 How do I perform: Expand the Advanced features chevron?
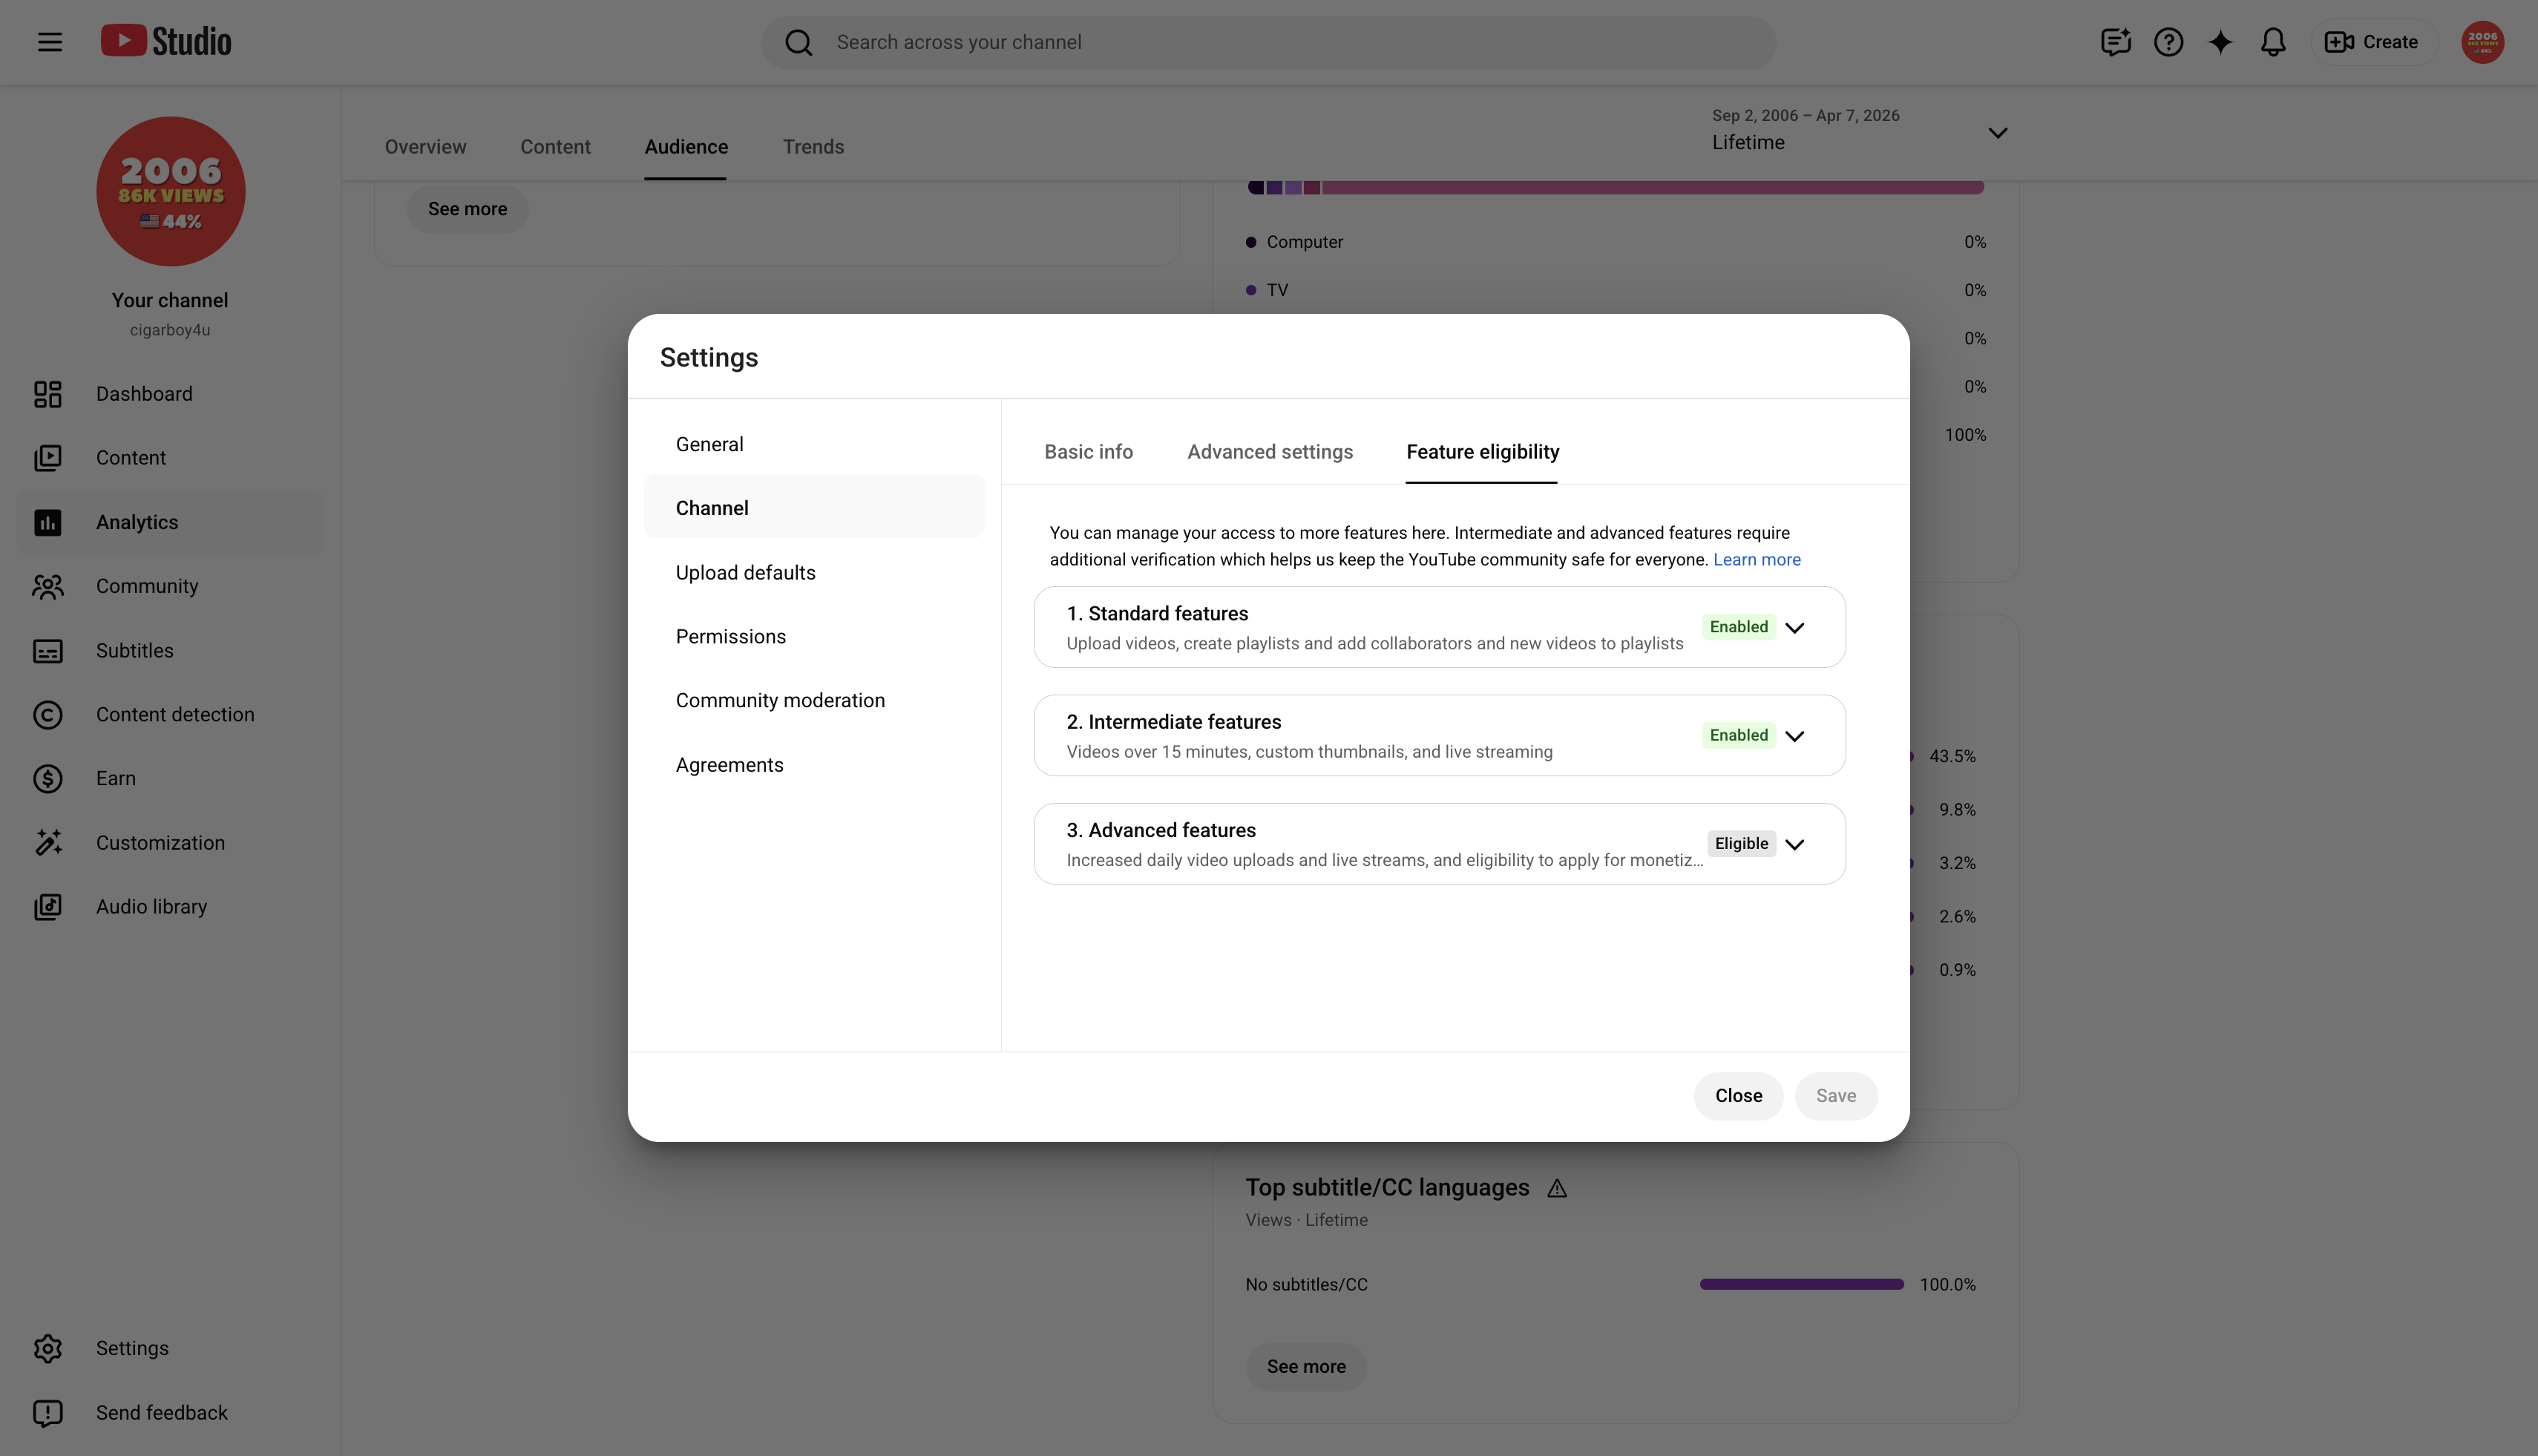(x=1795, y=844)
